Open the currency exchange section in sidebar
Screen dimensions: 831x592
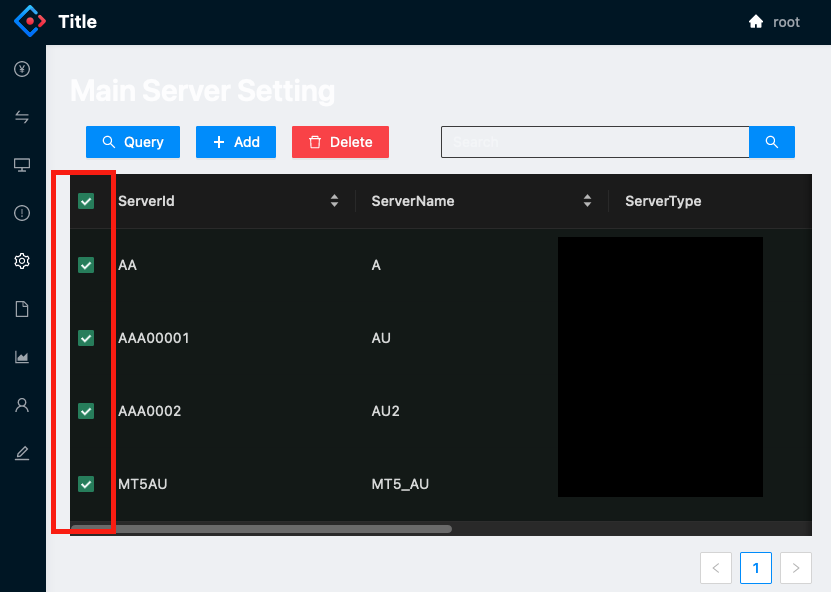click(x=21, y=69)
